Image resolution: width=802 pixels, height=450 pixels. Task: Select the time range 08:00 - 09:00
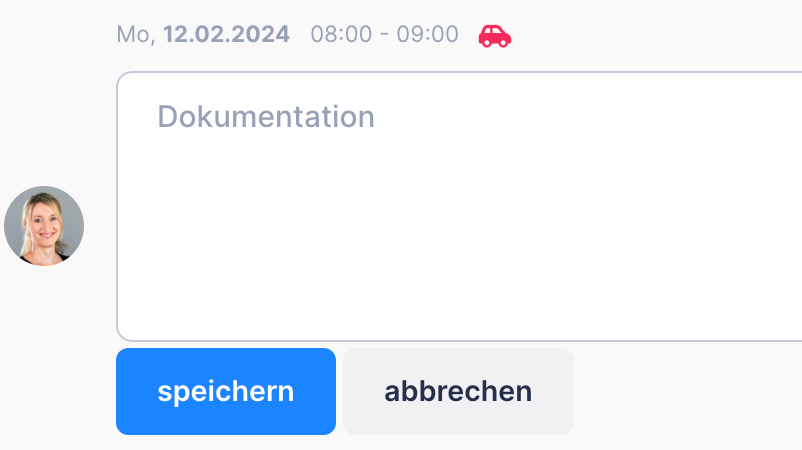[x=384, y=34]
